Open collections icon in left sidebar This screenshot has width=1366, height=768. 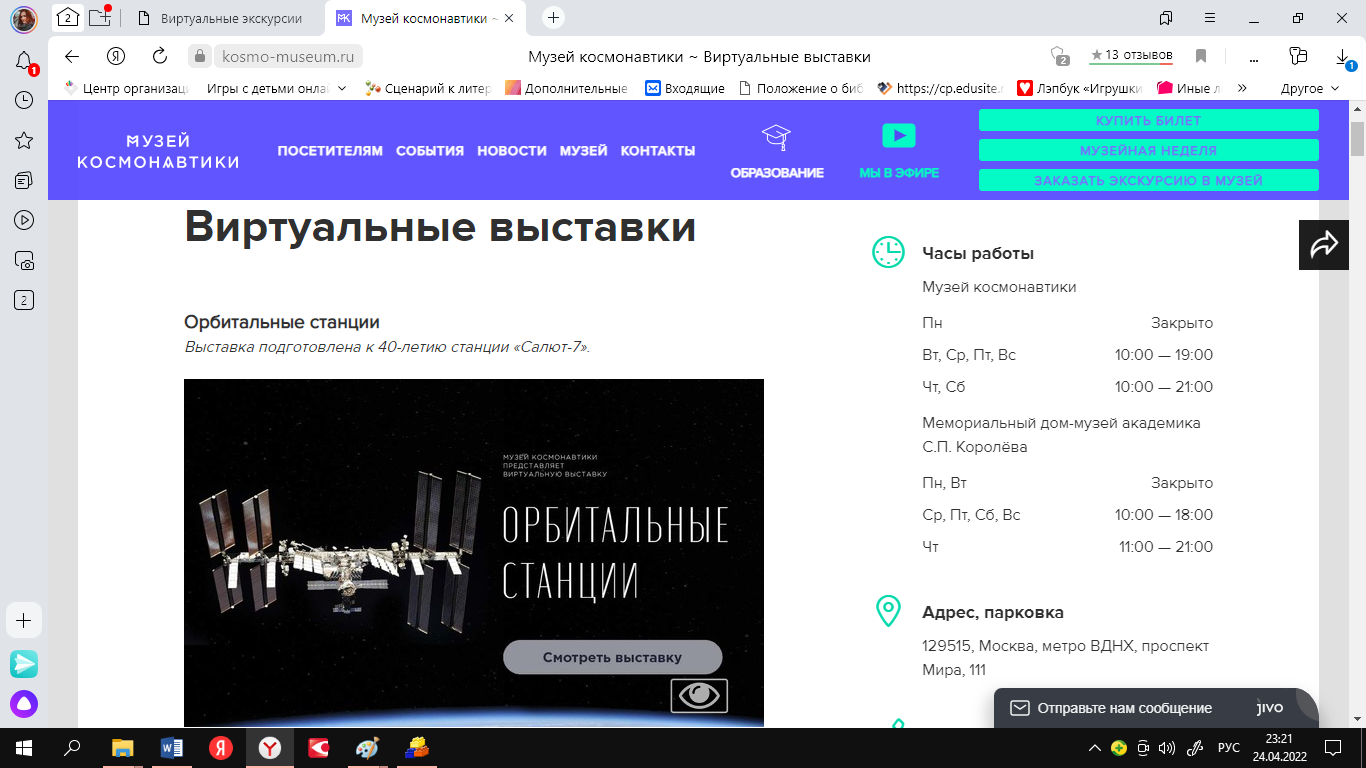pyautogui.click(x=24, y=180)
